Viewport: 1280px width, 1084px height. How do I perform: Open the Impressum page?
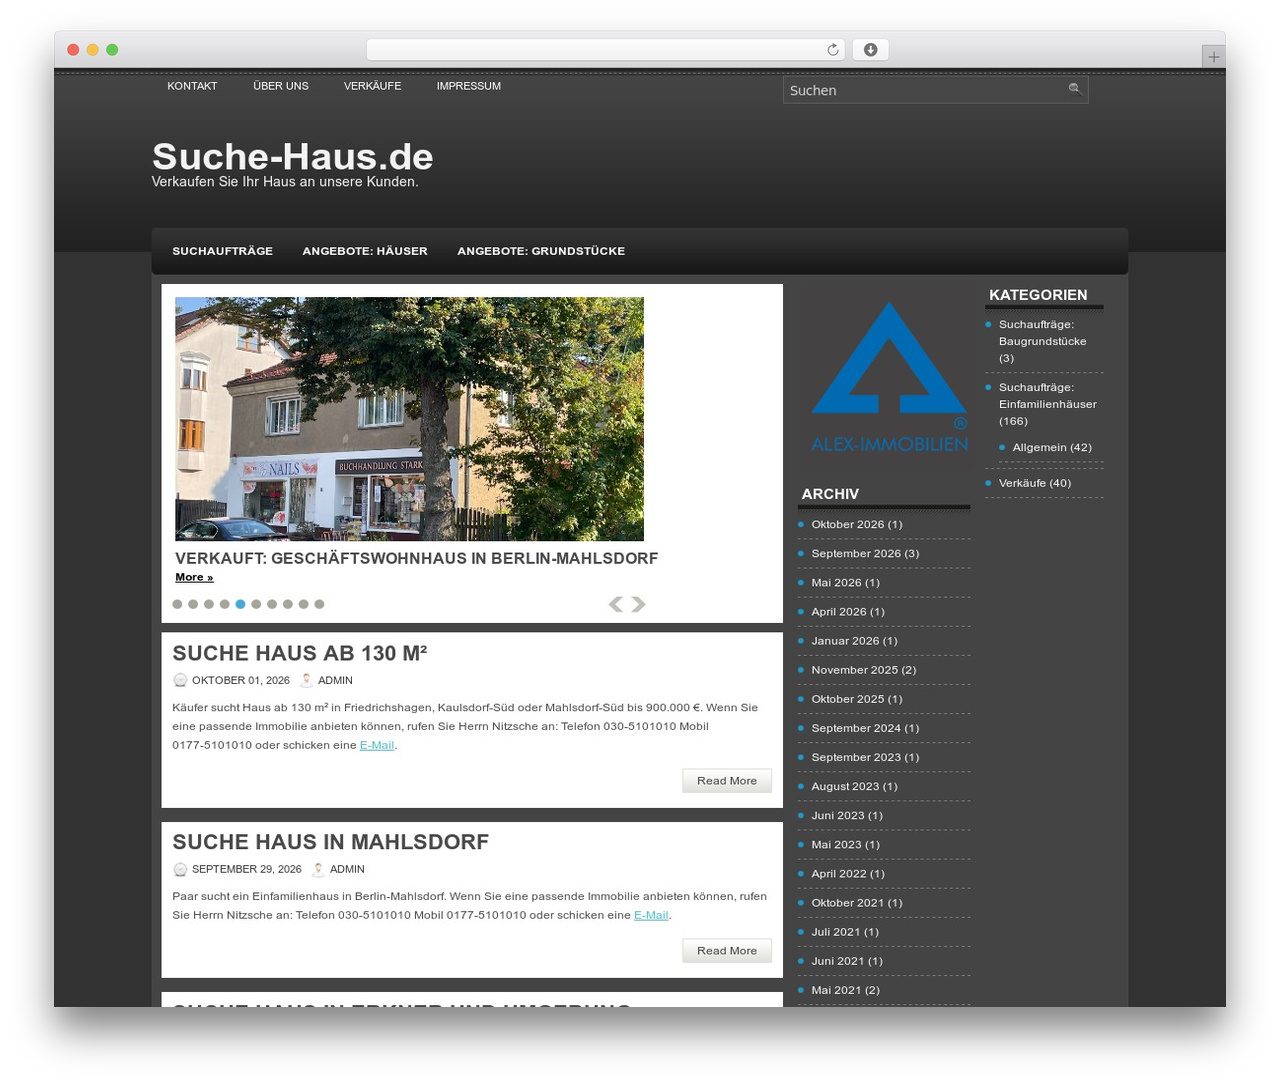469,86
